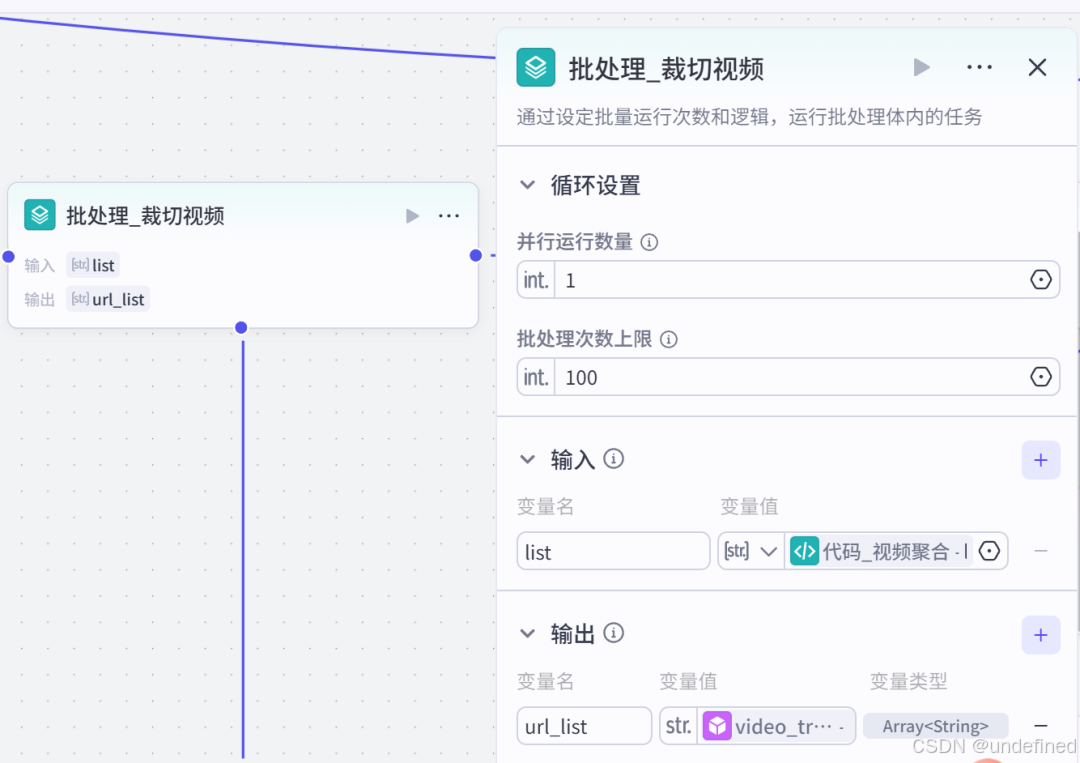Add a new input variable
This screenshot has width=1080, height=763.
pos(1041,460)
